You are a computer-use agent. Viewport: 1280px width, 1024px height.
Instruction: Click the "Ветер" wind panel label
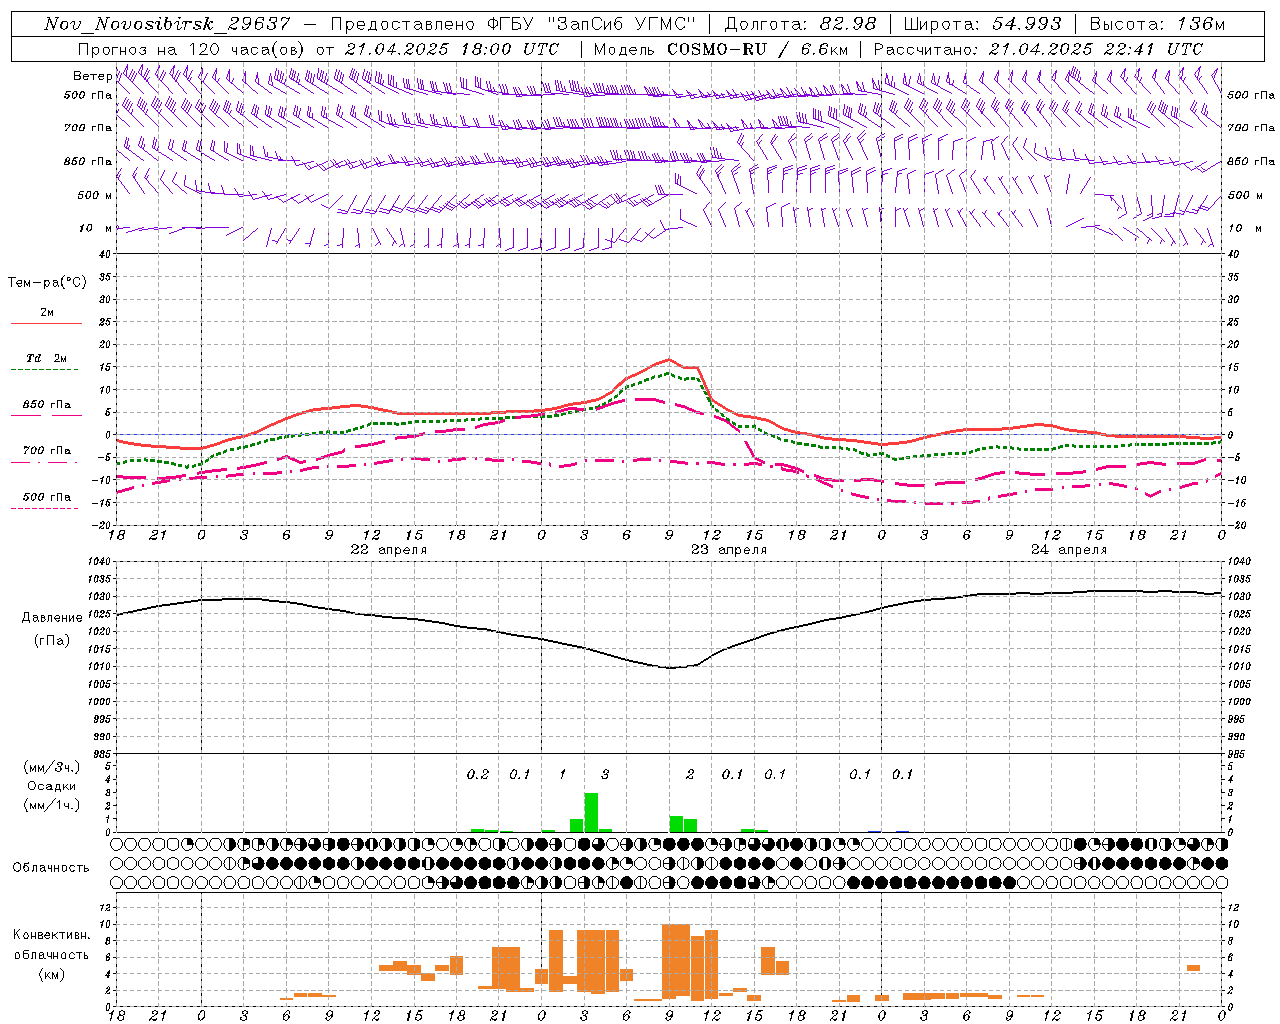tap(93, 76)
